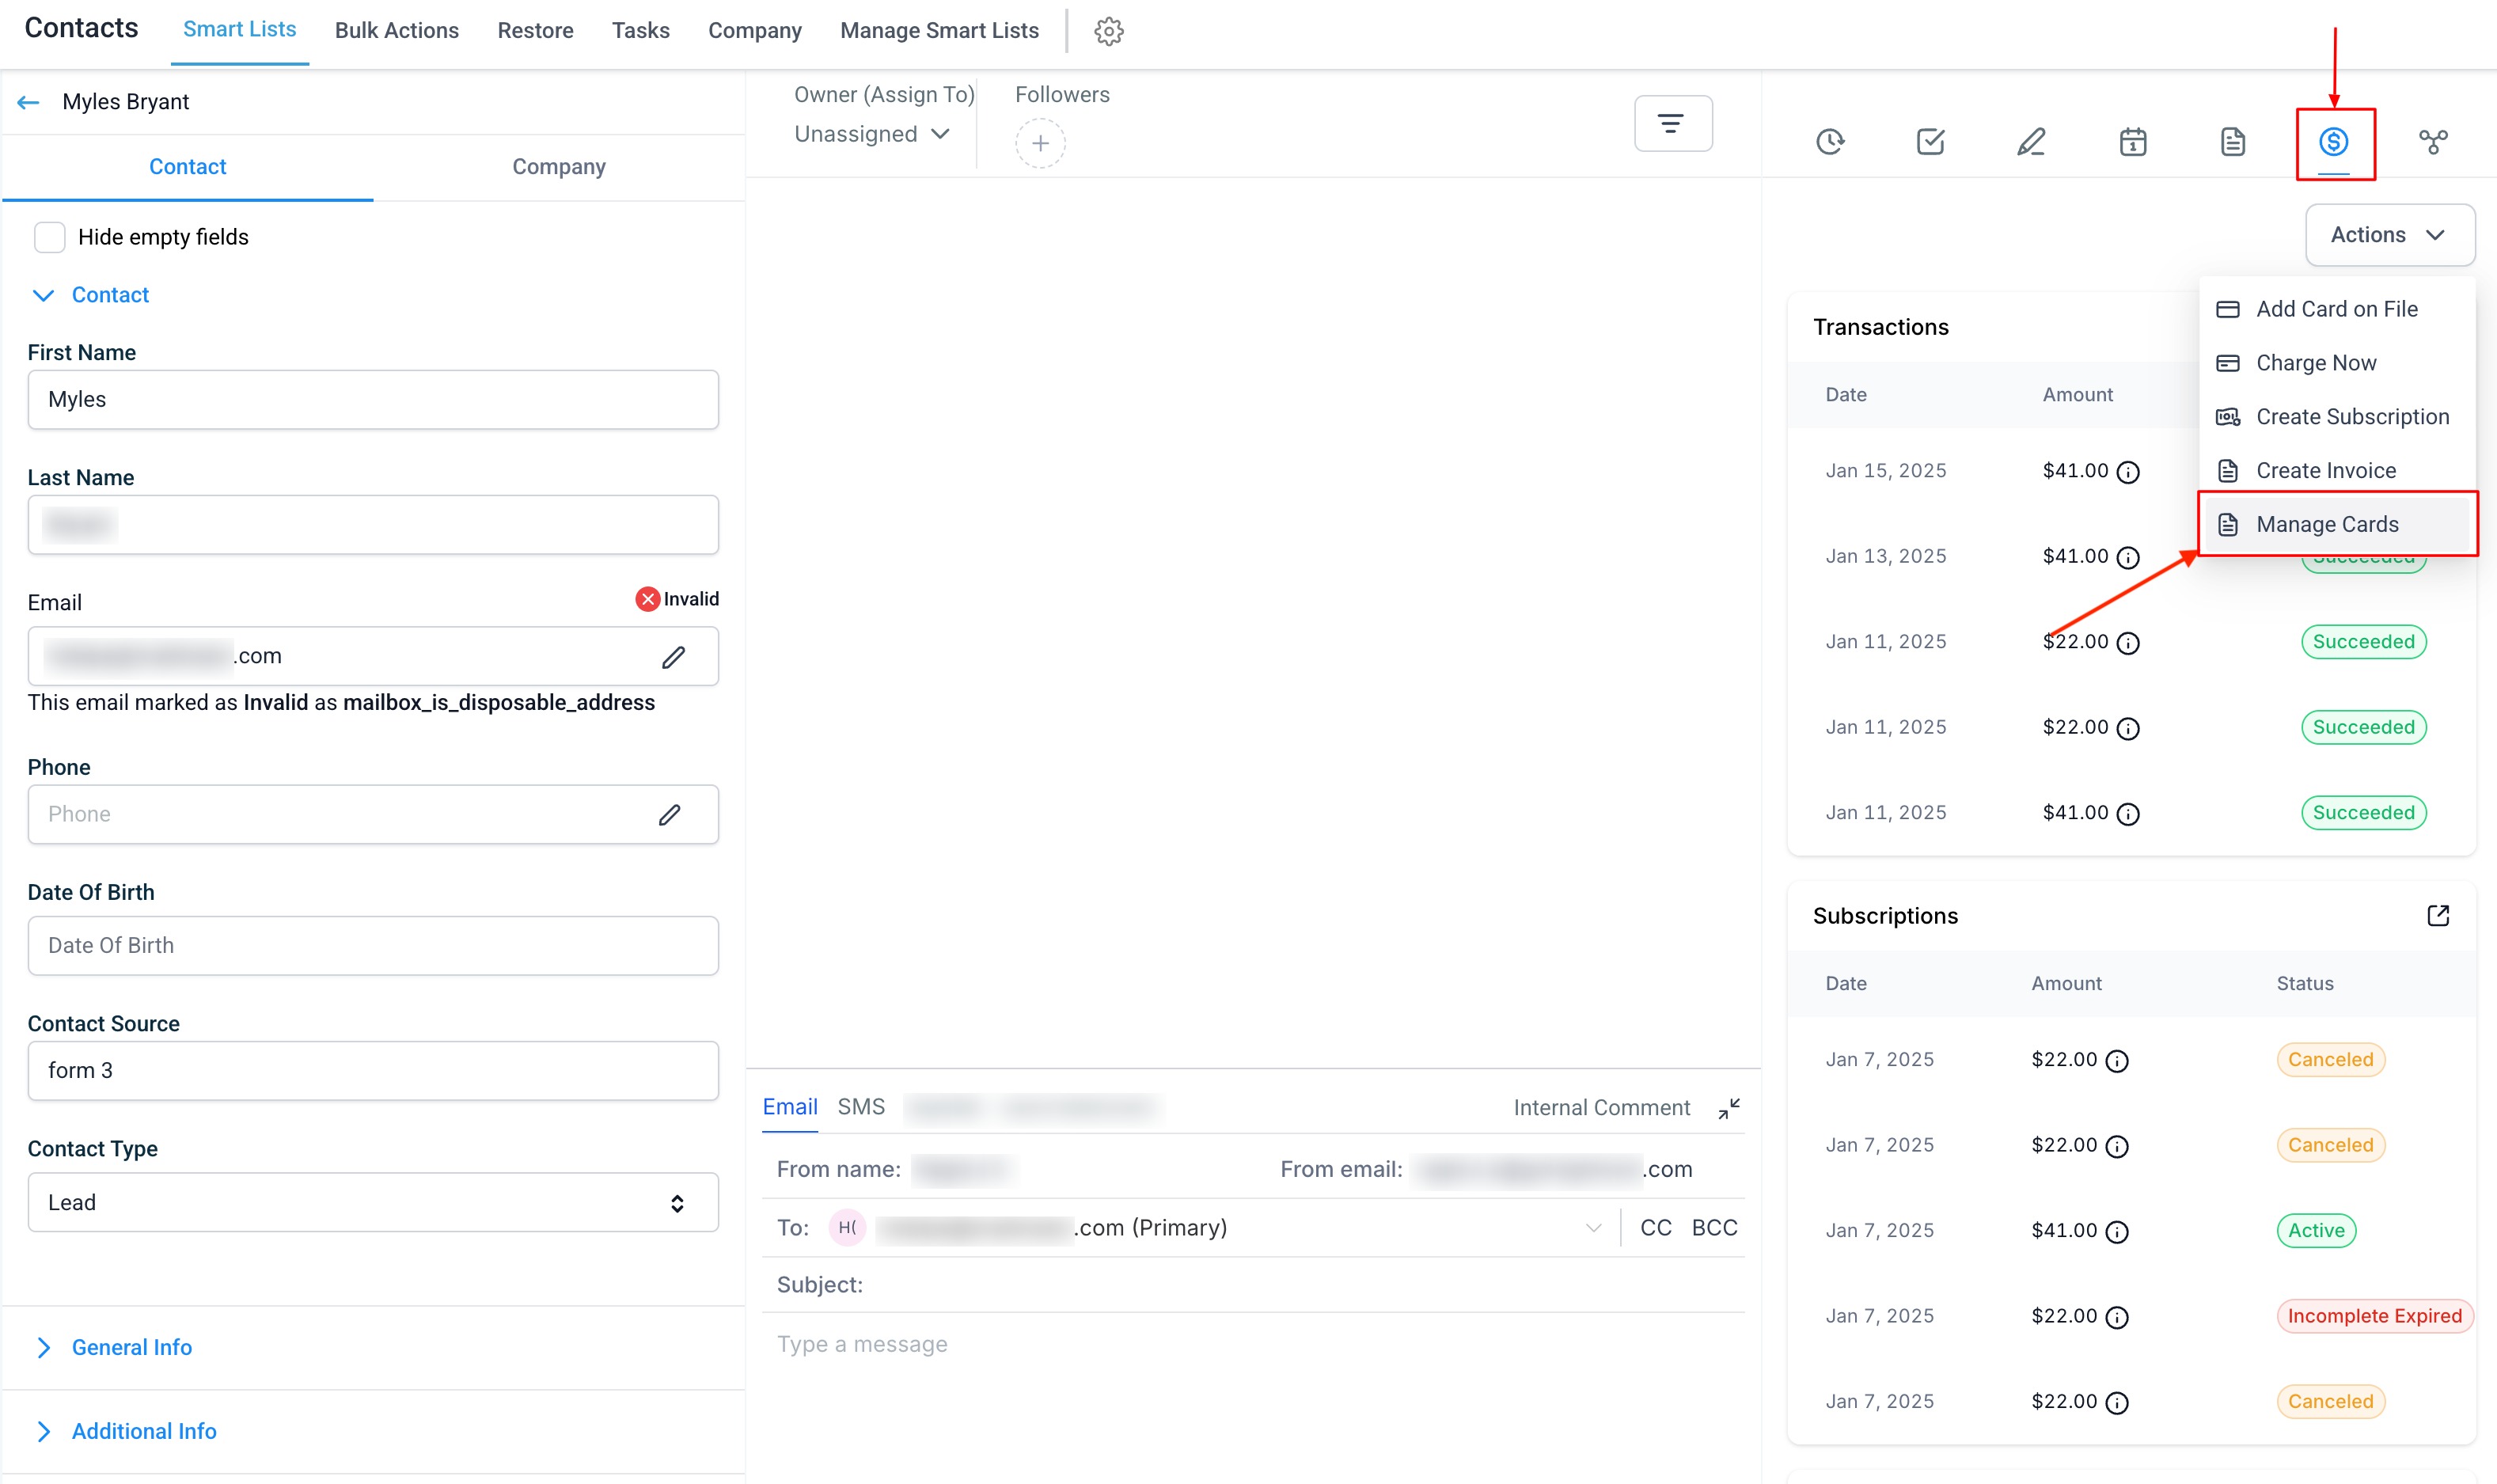The width and height of the screenshot is (2497, 1484).
Task: Click the conversation filter icon button
Action: (1672, 123)
